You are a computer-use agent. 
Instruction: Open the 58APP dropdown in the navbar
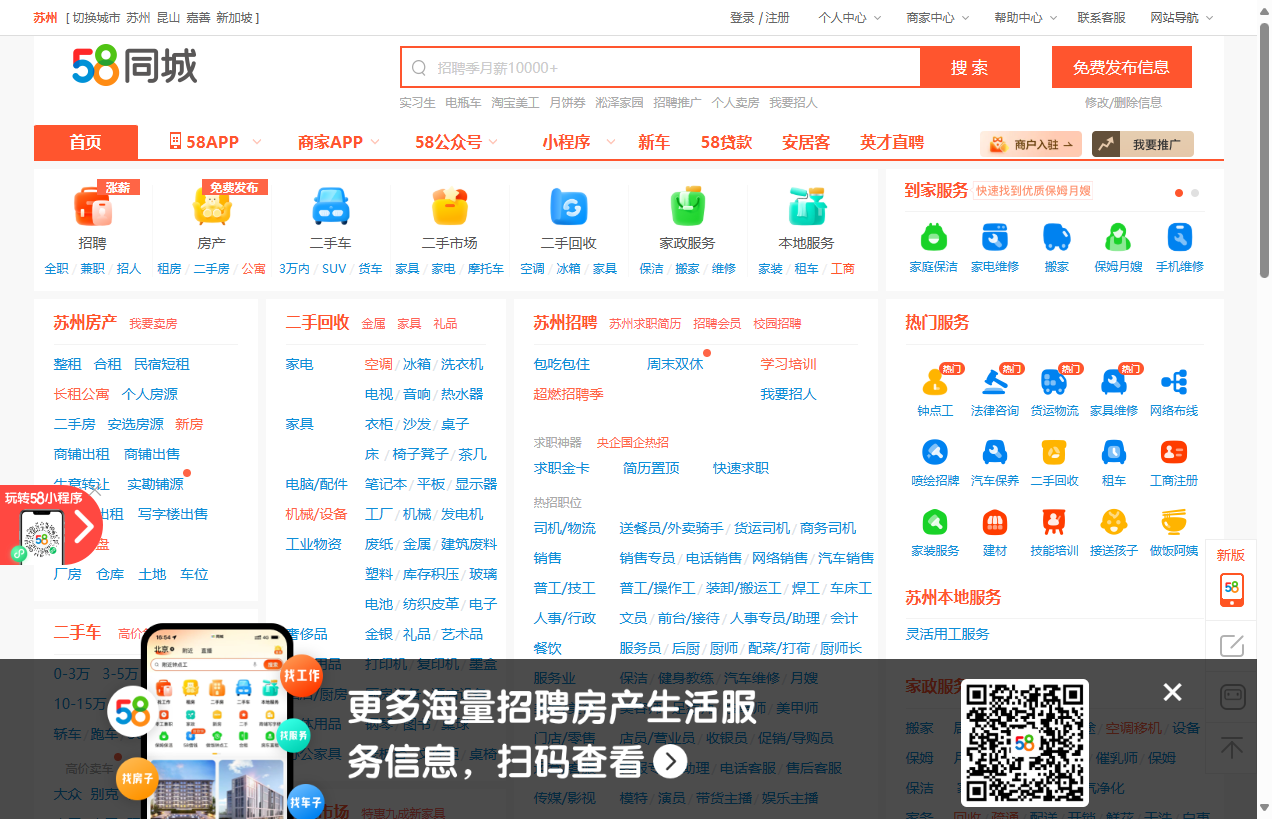[x=211, y=142]
